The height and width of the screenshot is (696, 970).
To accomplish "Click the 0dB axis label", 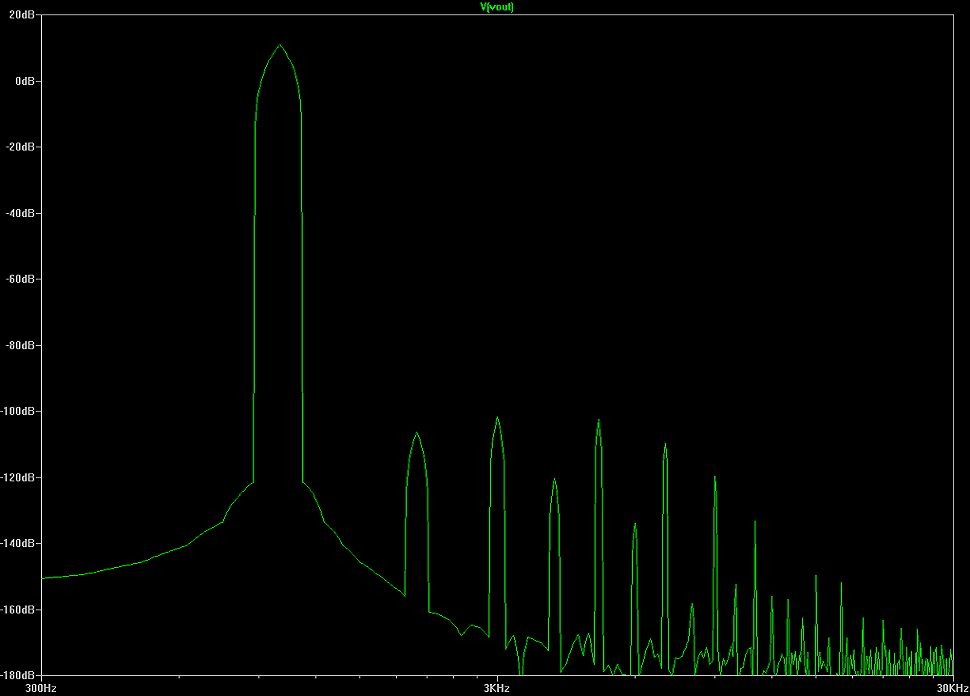I will [25, 81].
